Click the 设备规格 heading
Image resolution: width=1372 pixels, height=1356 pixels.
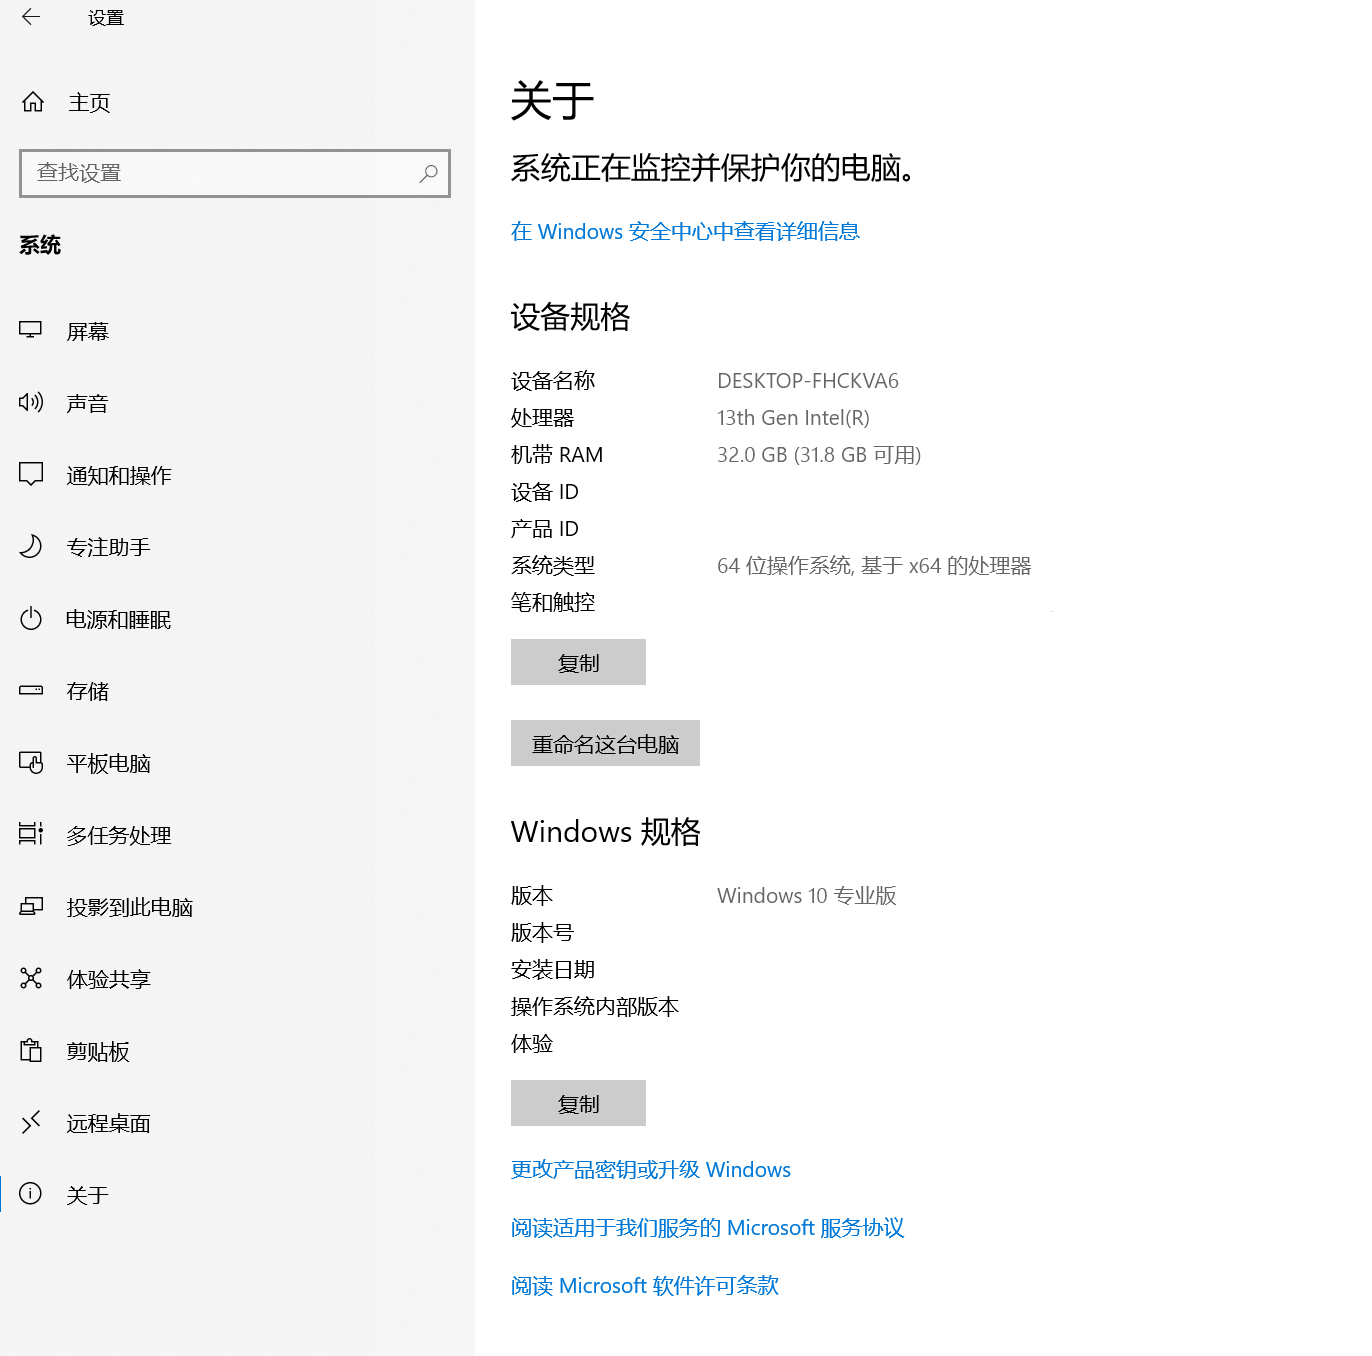pyautogui.click(x=570, y=317)
